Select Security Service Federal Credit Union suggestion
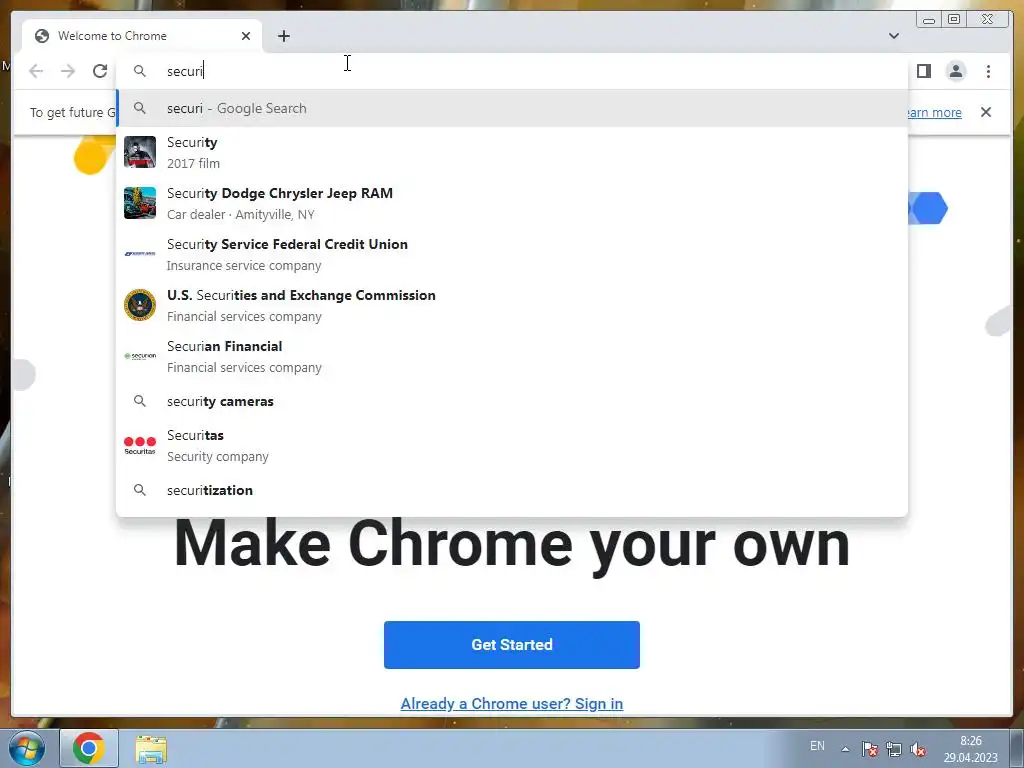Viewport: 1024px width, 768px height. (512, 254)
